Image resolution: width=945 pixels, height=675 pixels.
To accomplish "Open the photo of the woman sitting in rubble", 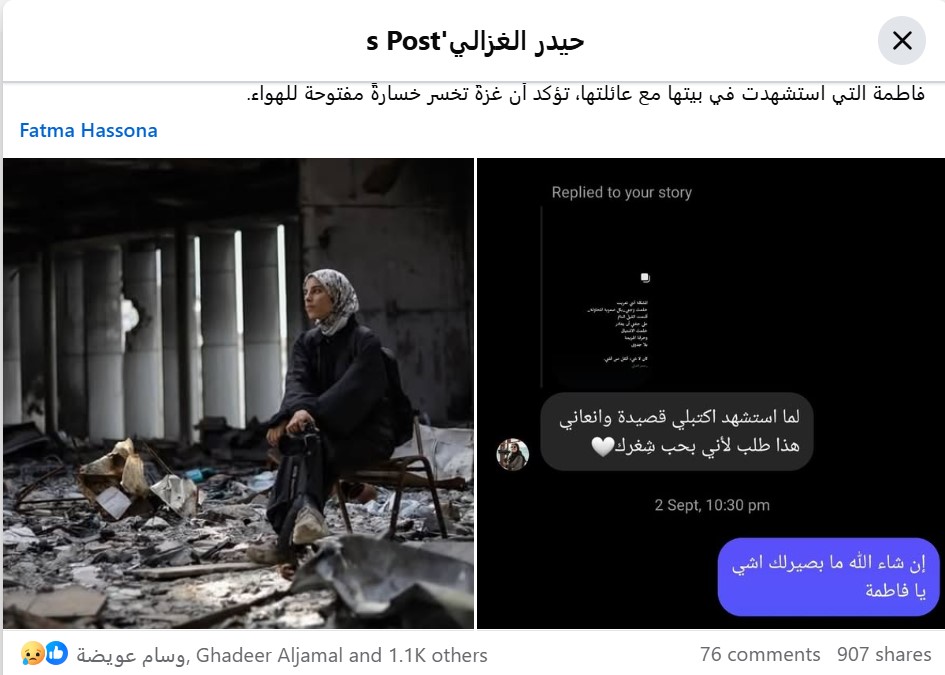I will coord(239,394).
